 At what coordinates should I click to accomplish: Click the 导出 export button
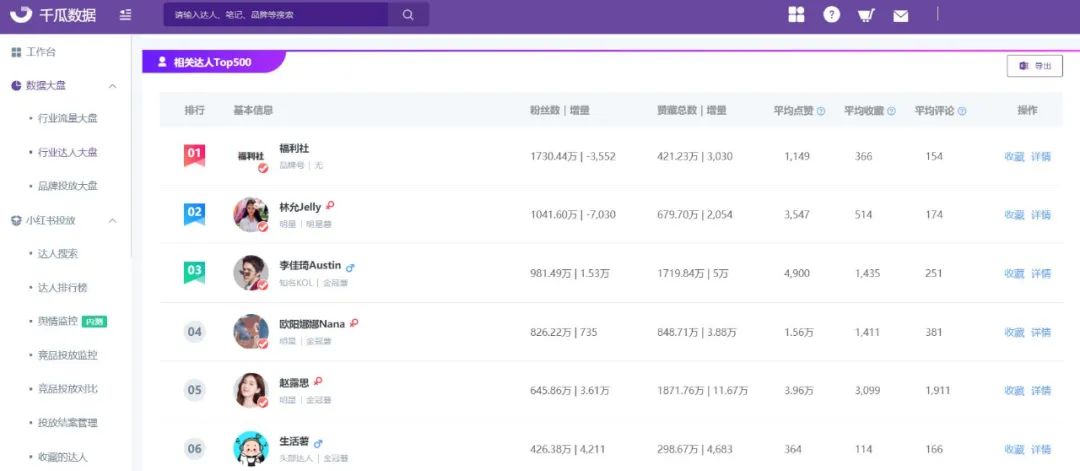coord(1035,66)
